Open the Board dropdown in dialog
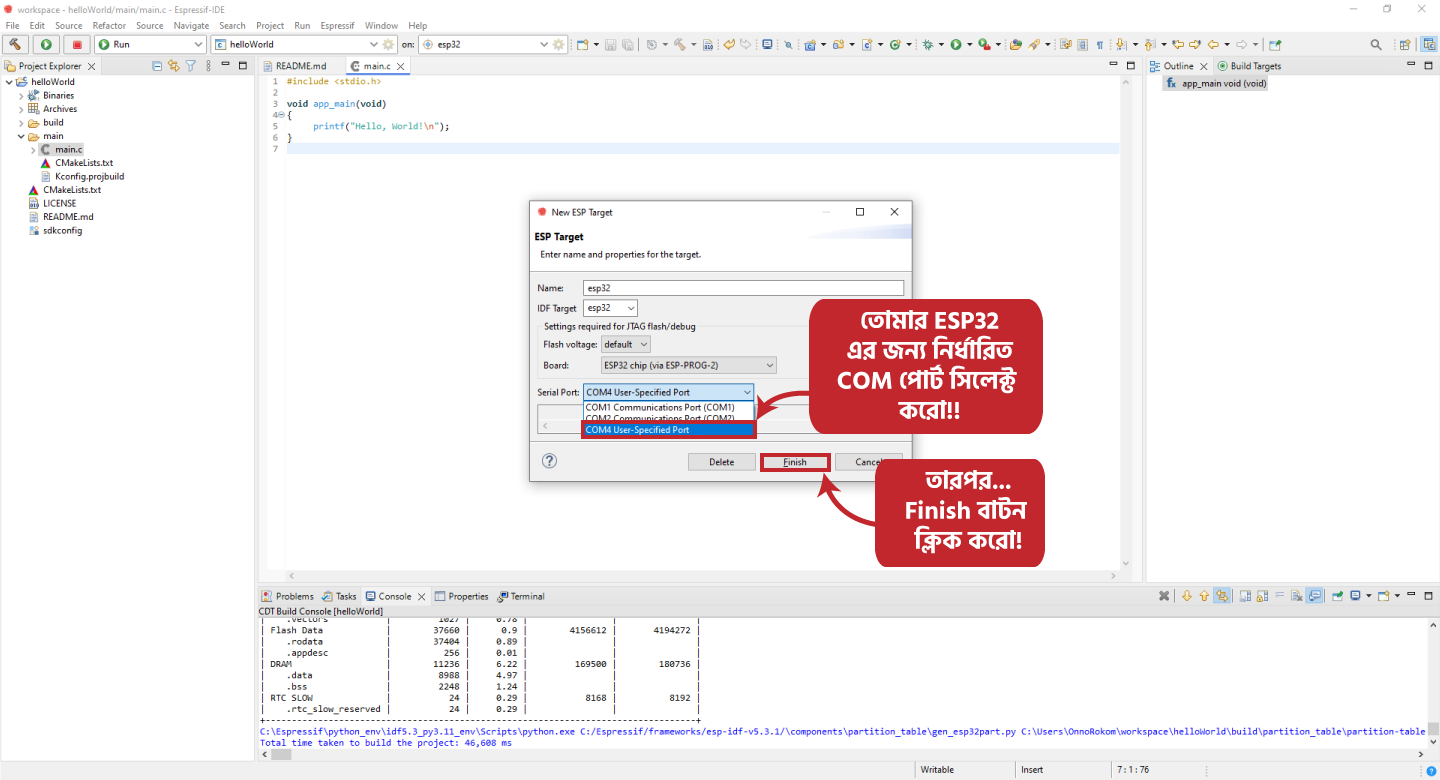Viewport: 1440px width, 780px height. 688,365
